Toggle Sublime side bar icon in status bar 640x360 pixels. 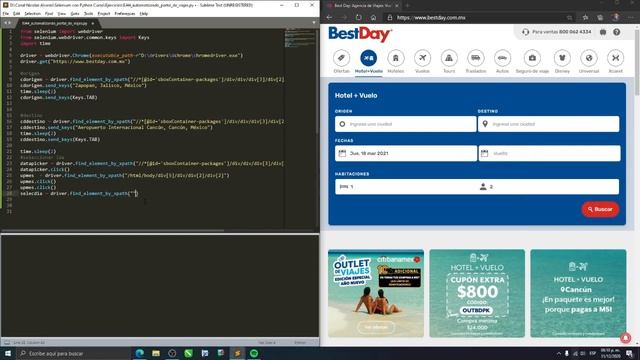7,342
